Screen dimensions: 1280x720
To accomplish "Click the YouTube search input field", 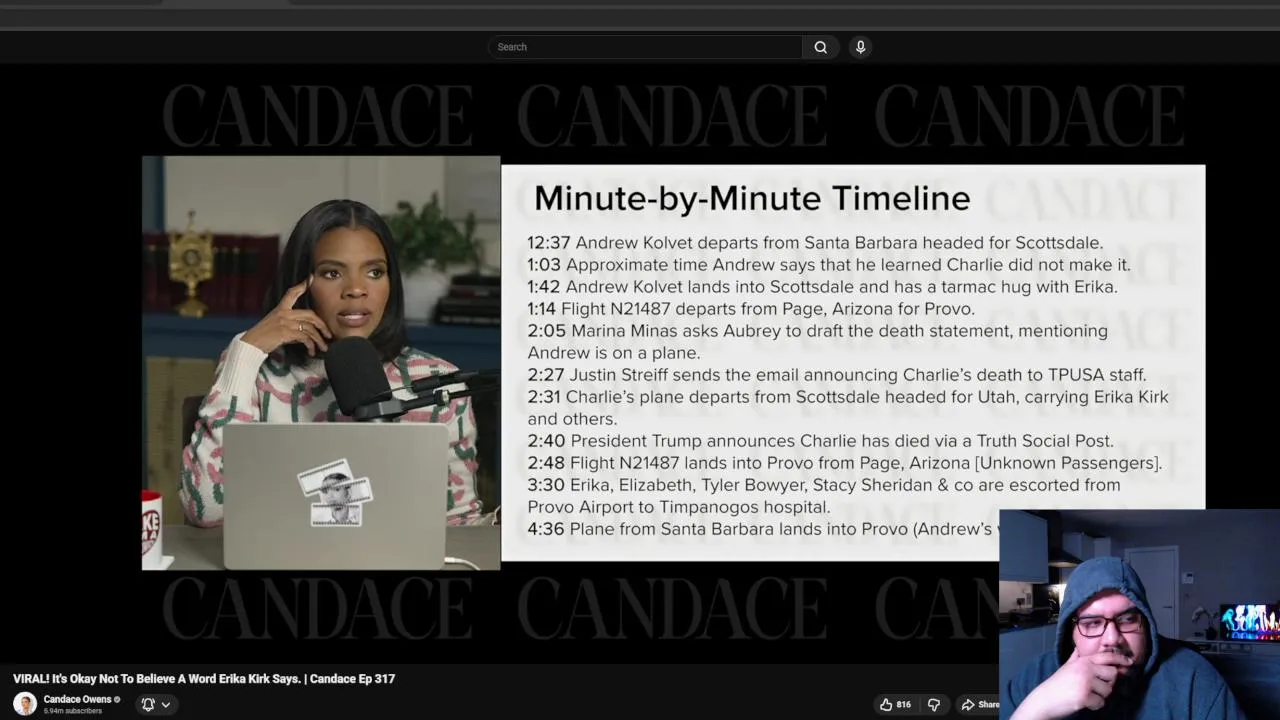I will pyautogui.click(x=645, y=47).
